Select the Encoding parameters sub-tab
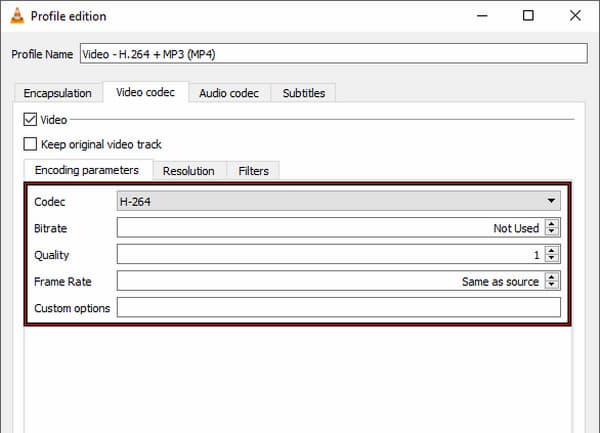The image size is (600, 433). (x=87, y=170)
